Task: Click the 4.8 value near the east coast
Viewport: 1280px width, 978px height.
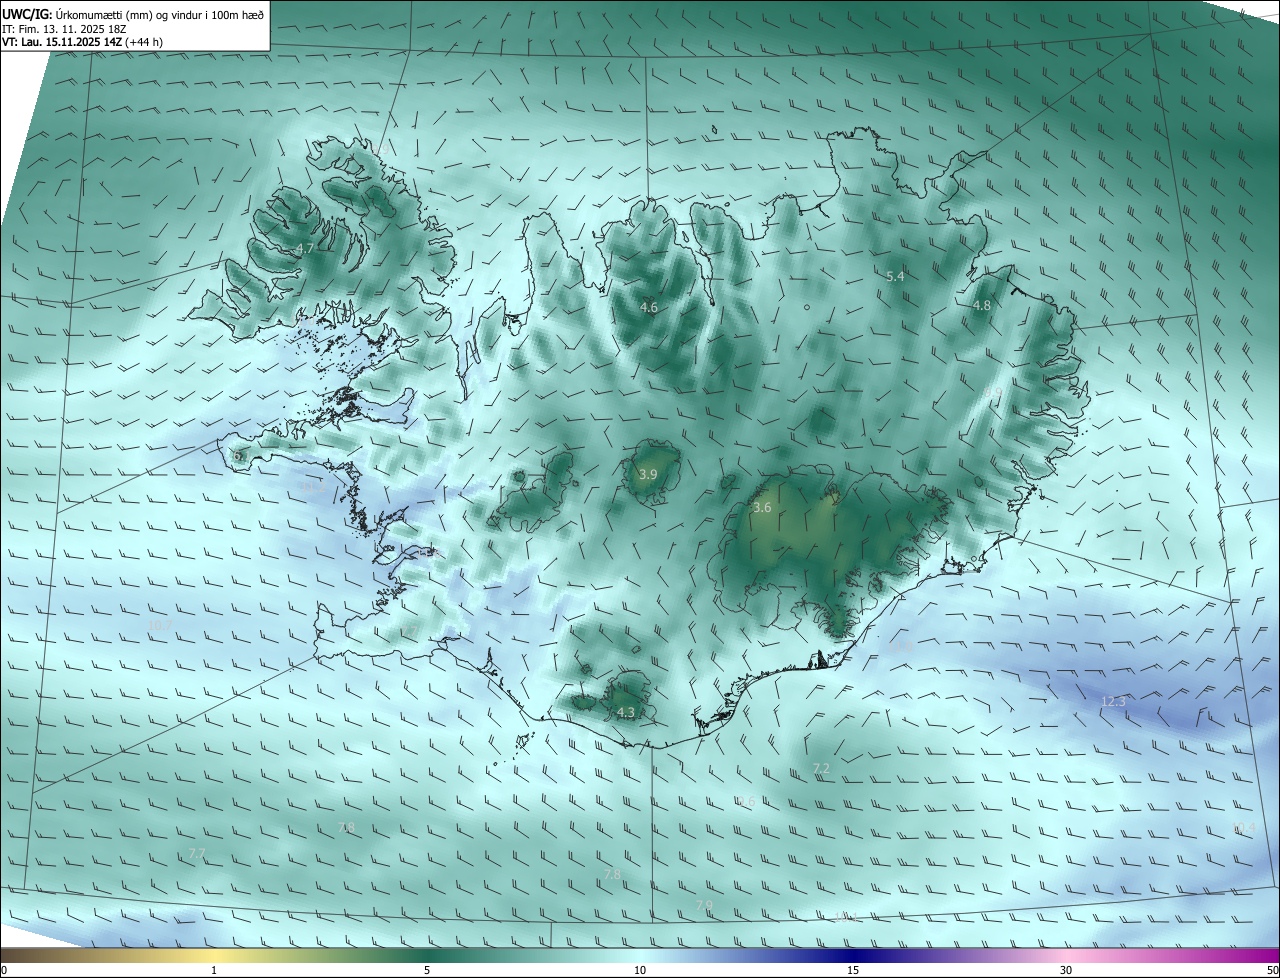Action: pos(982,306)
